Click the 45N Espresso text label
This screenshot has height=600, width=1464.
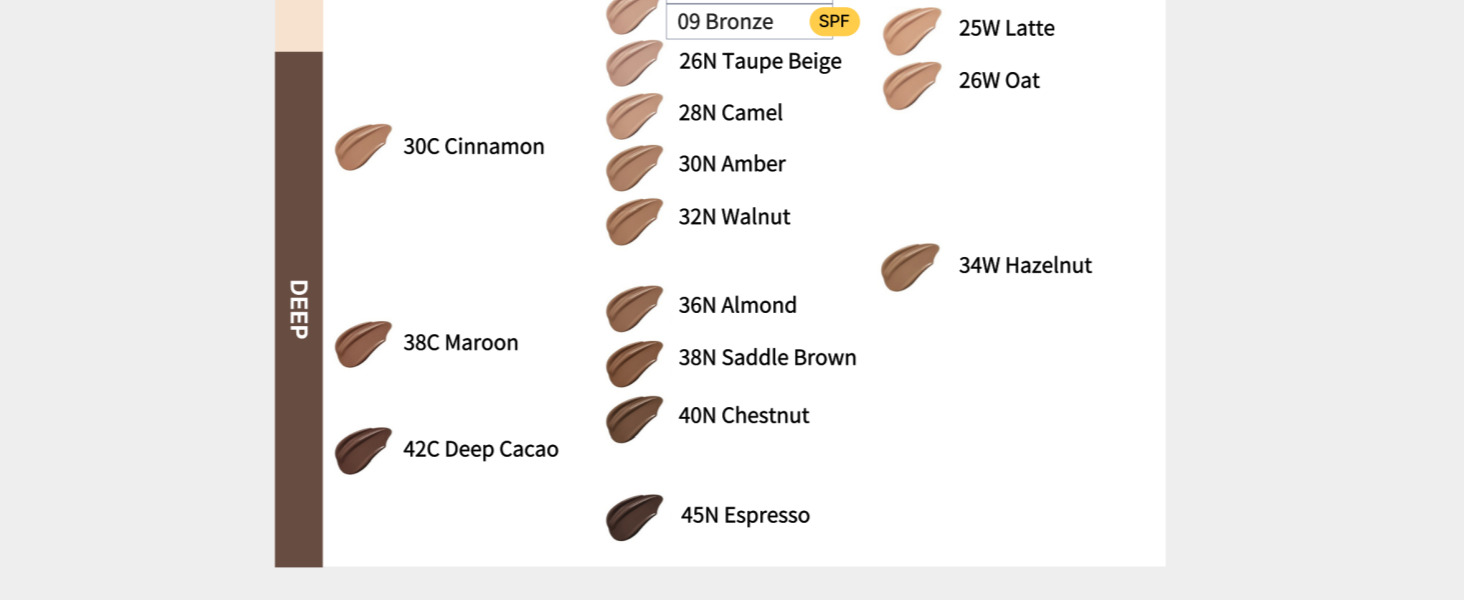pyautogui.click(x=745, y=516)
